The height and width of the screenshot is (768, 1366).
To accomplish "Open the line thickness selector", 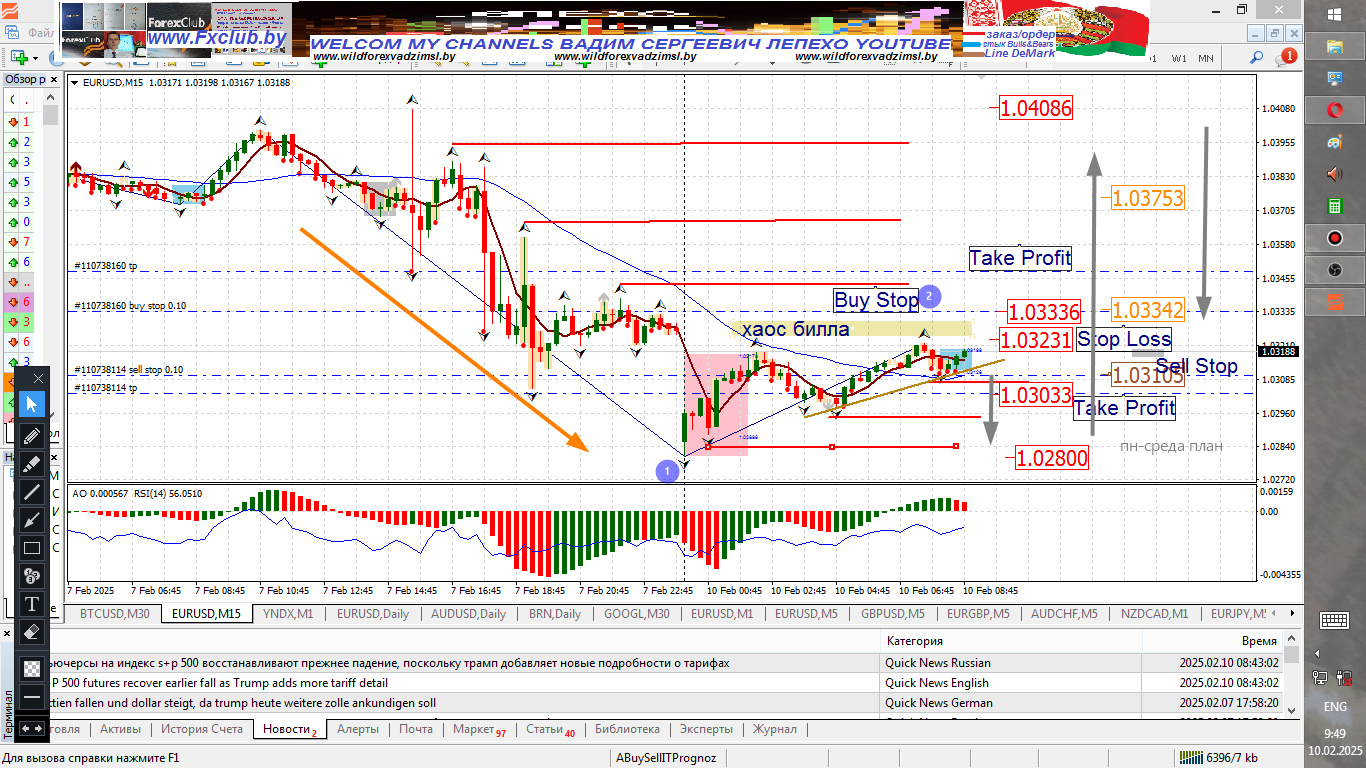I will 31,696.
